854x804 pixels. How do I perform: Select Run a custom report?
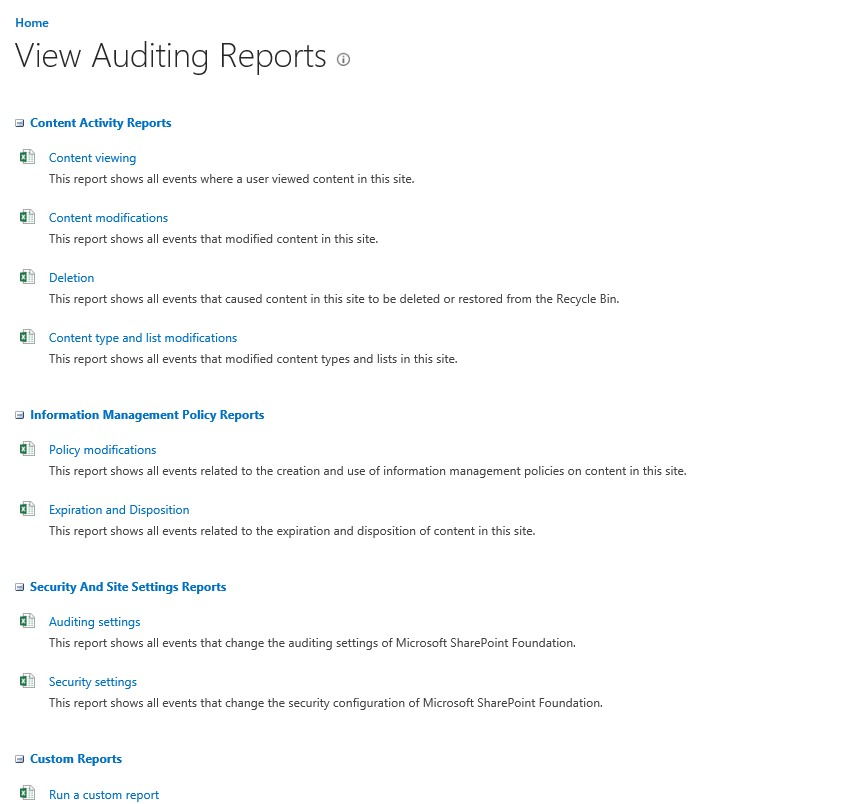coord(103,794)
